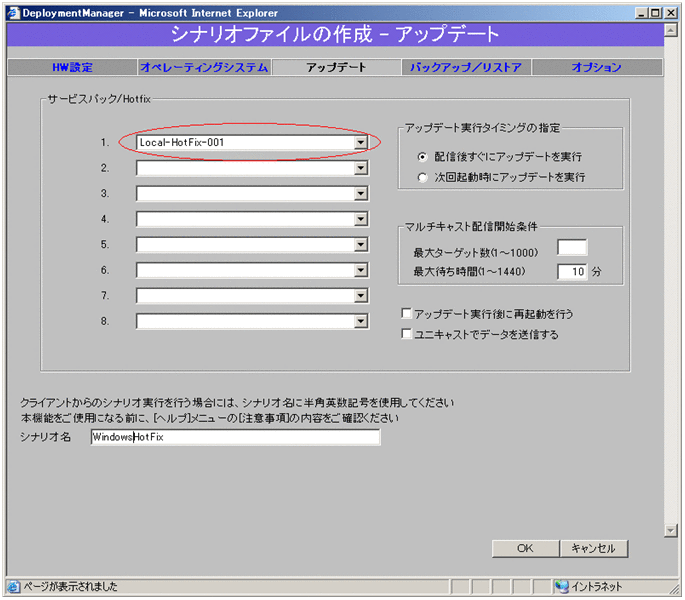This screenshot has height=600, width=685.
Task: Click the status bar page icon
Action: click(x=14, y=586)
